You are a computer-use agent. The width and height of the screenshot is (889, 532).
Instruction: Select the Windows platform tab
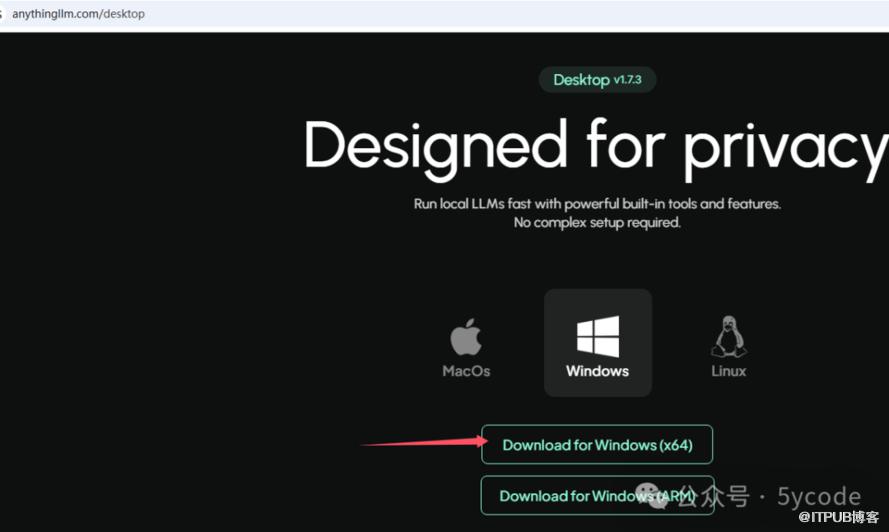click(x=598, y=343)
